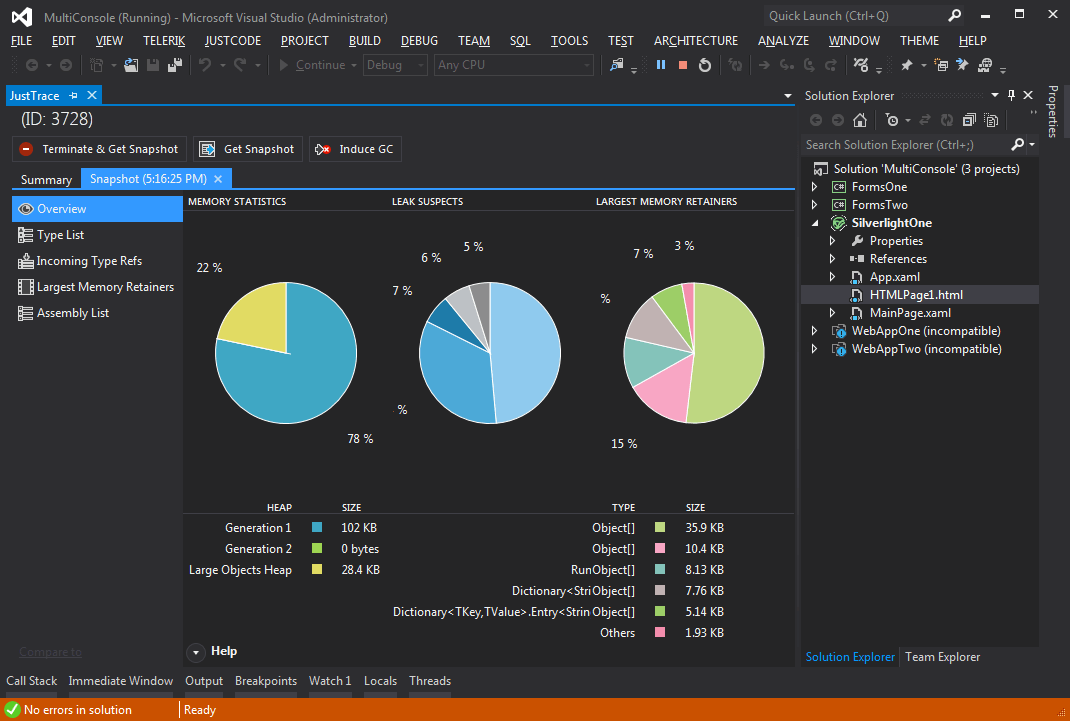The height and width of the screenshot is (721, 1070).
Task: Open the Debug configuration dropdown
Action: coord(395,65)
